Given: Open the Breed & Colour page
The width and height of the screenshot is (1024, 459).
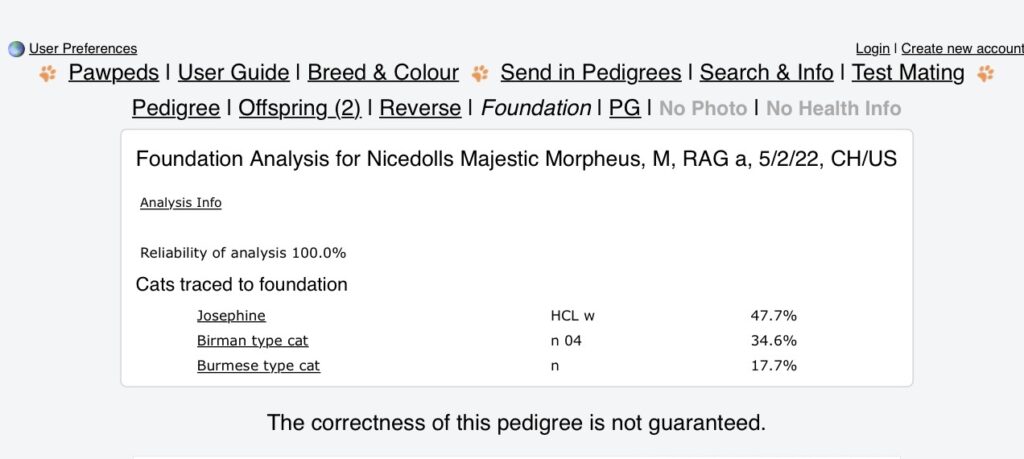Looking at the screenshot, I should [x=383, y=73].
